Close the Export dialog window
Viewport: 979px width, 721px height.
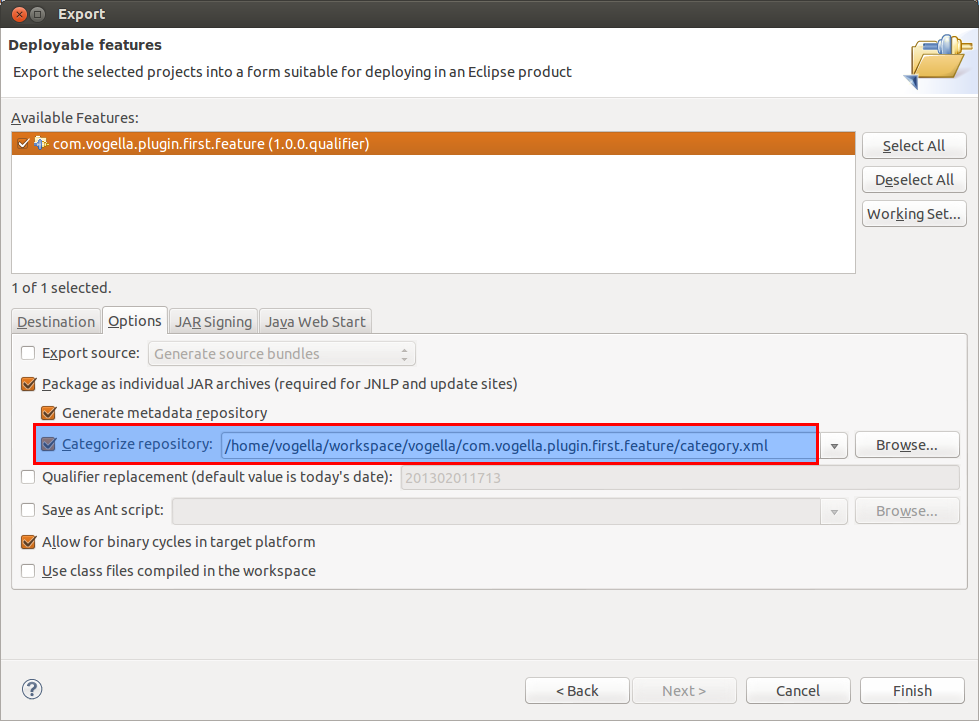pyautogui.click(x=19, y=14)
